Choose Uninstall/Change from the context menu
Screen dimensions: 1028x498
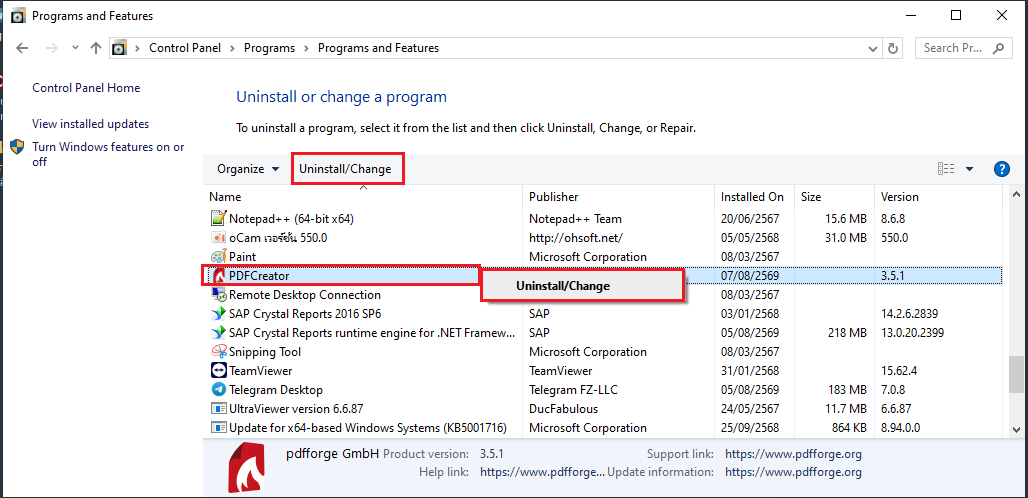[583, 286]
